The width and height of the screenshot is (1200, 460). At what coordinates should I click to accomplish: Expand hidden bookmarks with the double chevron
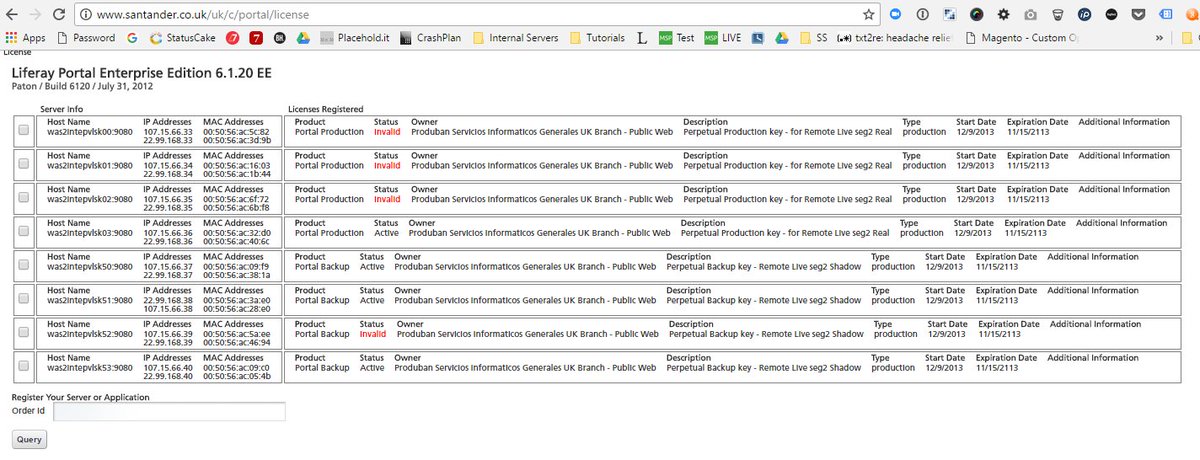[x=1159, y=38]
